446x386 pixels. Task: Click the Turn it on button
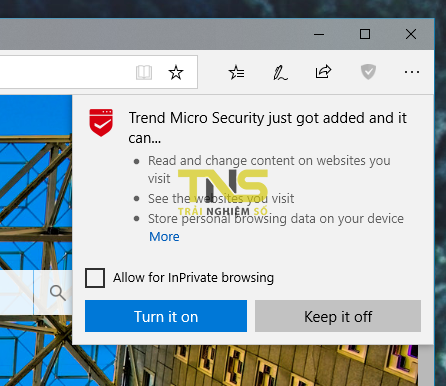[x=166, y=316]
